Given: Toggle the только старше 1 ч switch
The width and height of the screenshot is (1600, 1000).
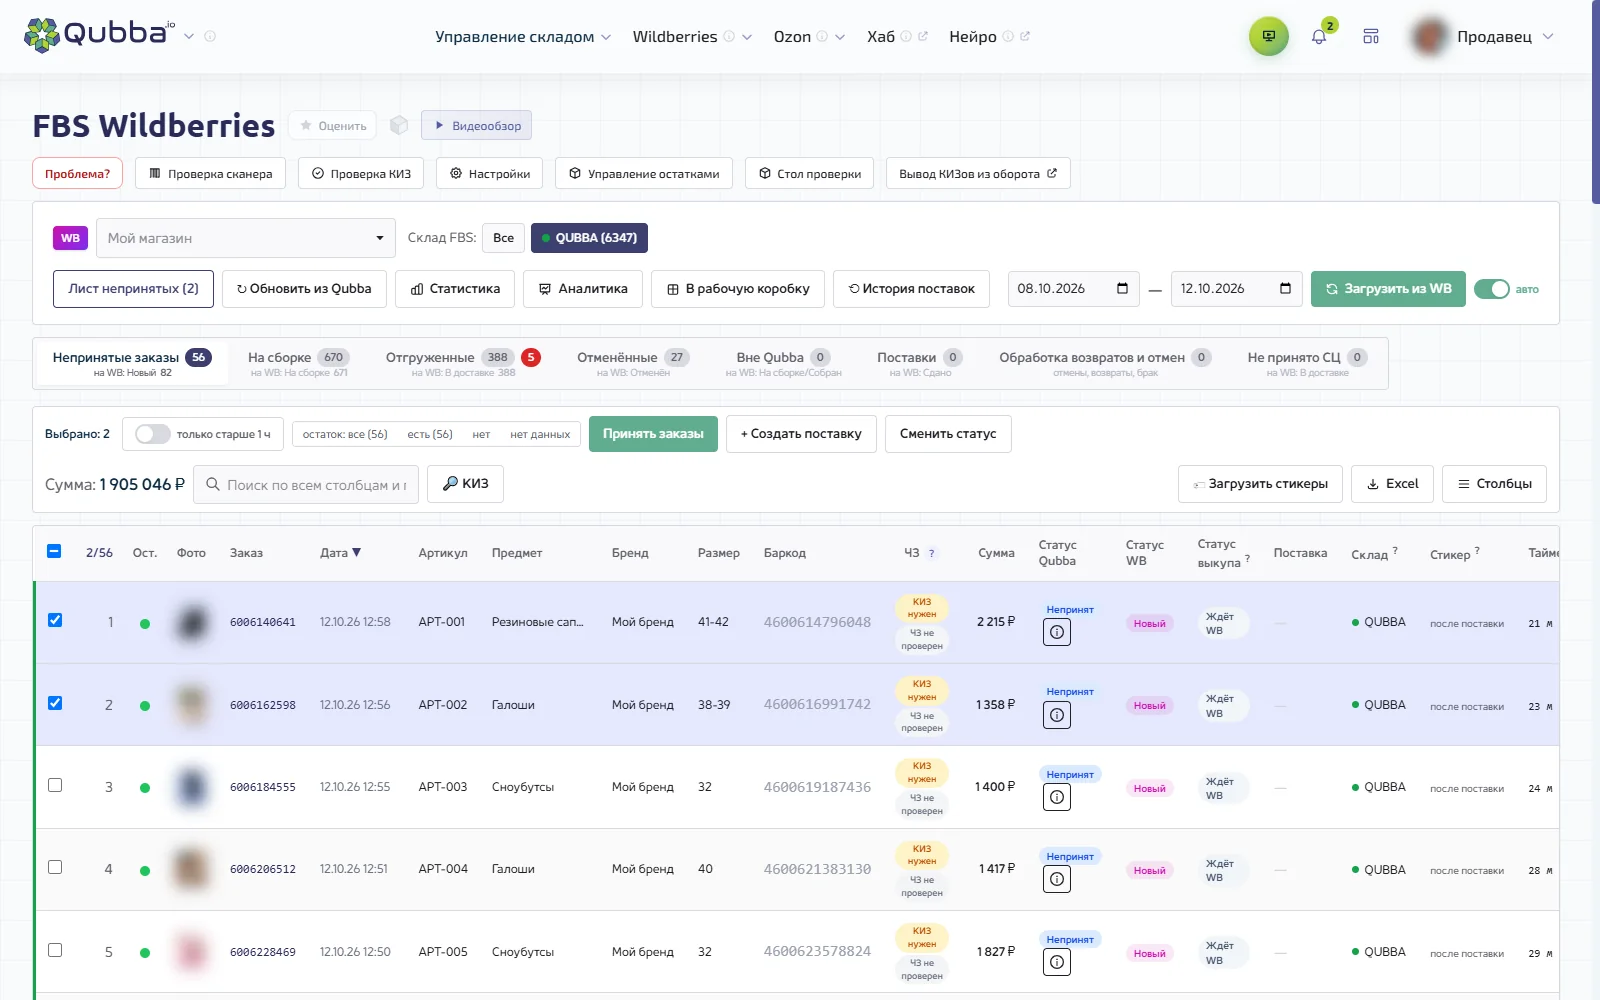Looking at the screenshot, I should (x=153, y=434).
